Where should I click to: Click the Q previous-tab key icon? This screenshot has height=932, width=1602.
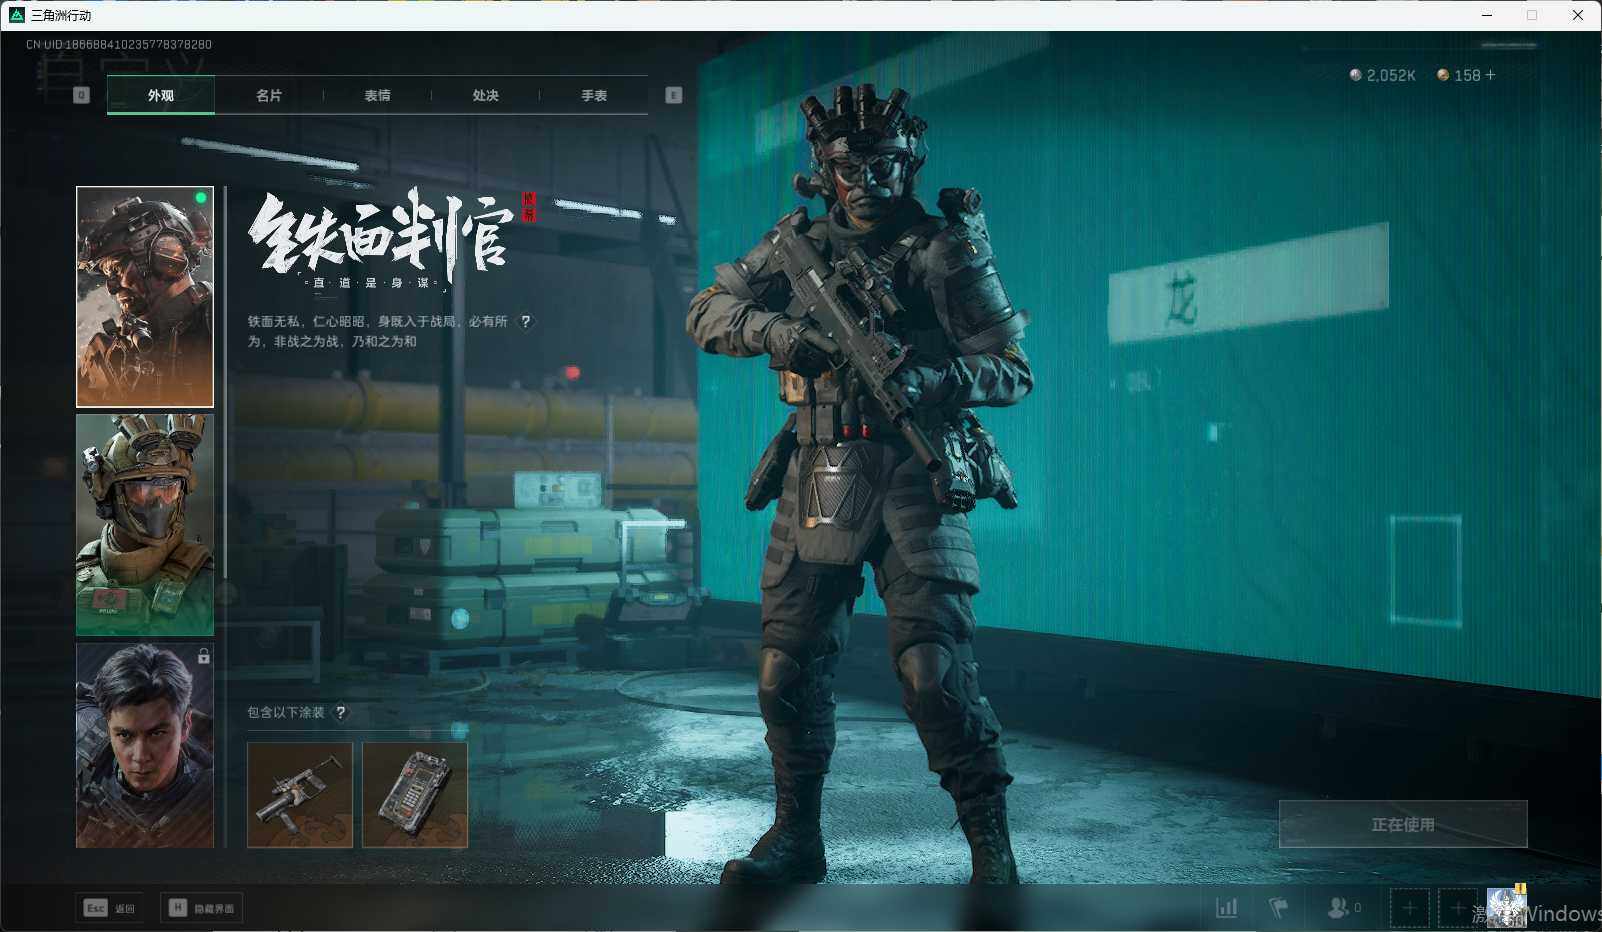click(x=82, y=95)
